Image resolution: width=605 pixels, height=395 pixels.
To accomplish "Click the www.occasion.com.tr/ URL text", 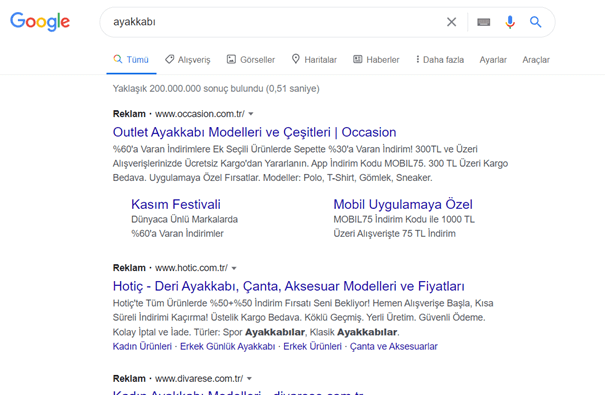I will (200, 114).
